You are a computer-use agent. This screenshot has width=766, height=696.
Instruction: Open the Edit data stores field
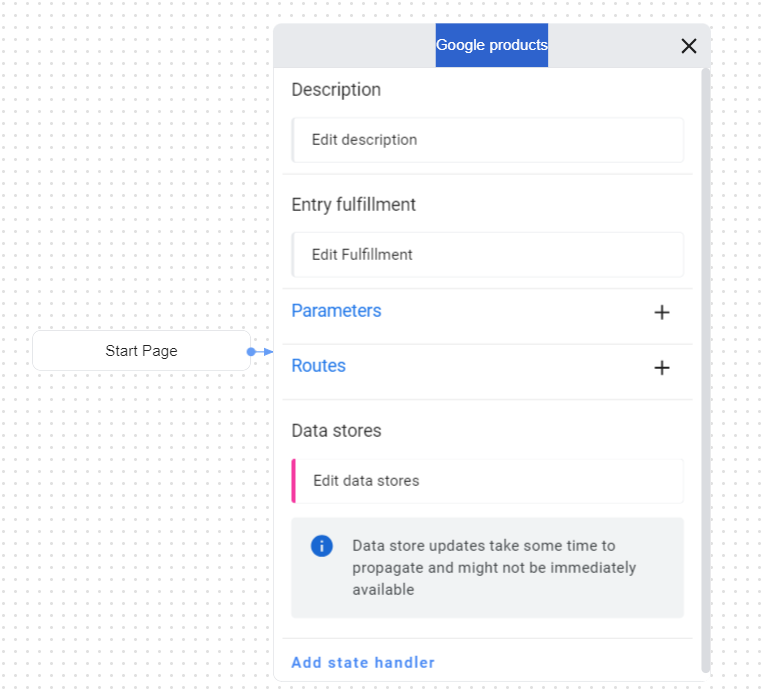[x=488, y=481]
